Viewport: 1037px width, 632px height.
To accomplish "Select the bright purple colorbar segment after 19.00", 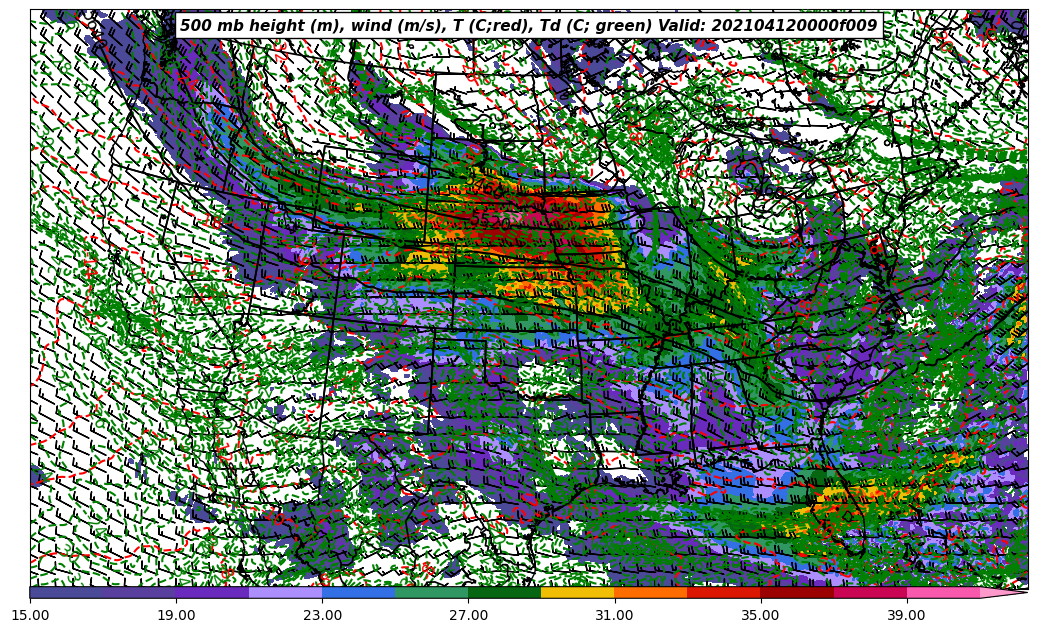I will (x=212, y=593).
